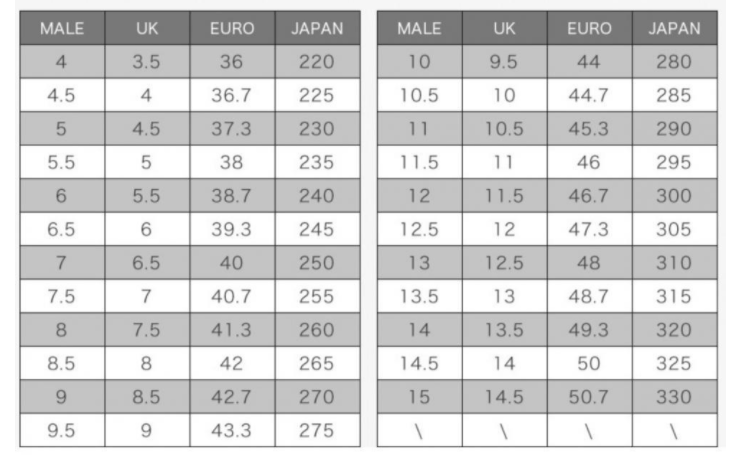This screenshot has height=473, width=750.
Task: Click the Japan 275 cell
Action: [316, 432]
